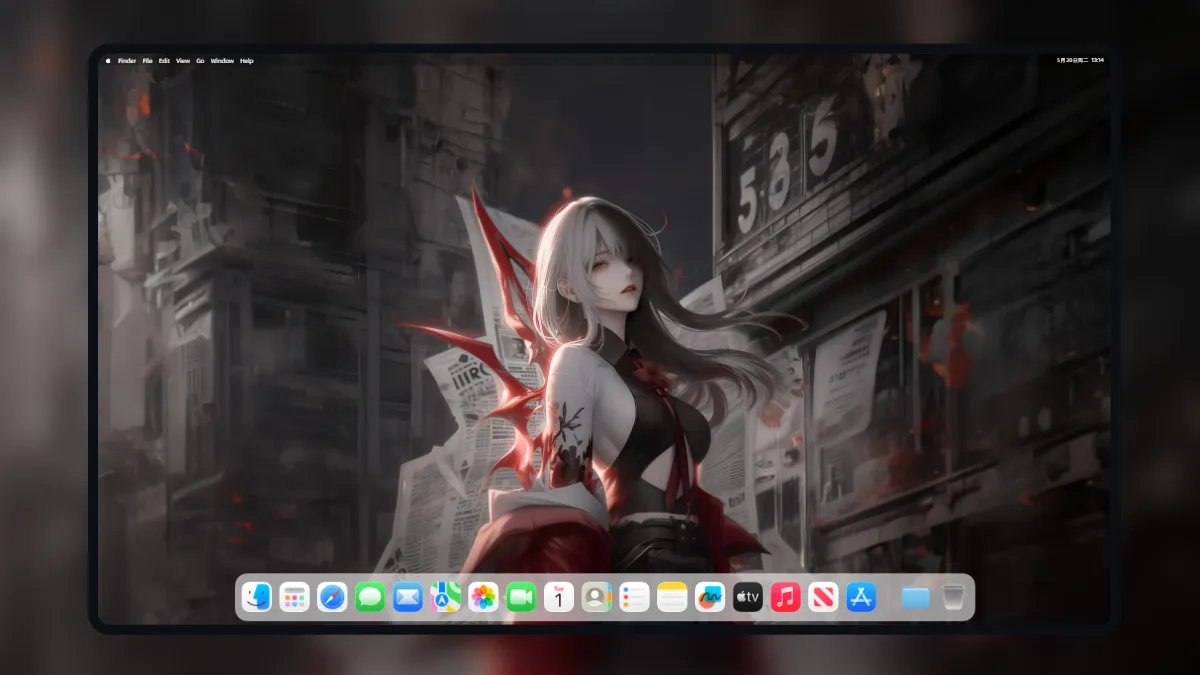Viewport: 1200px width, 675px height.
Task: Launch Freeform from the Dock
Action: pyautogui.click(x=710, y=597)
